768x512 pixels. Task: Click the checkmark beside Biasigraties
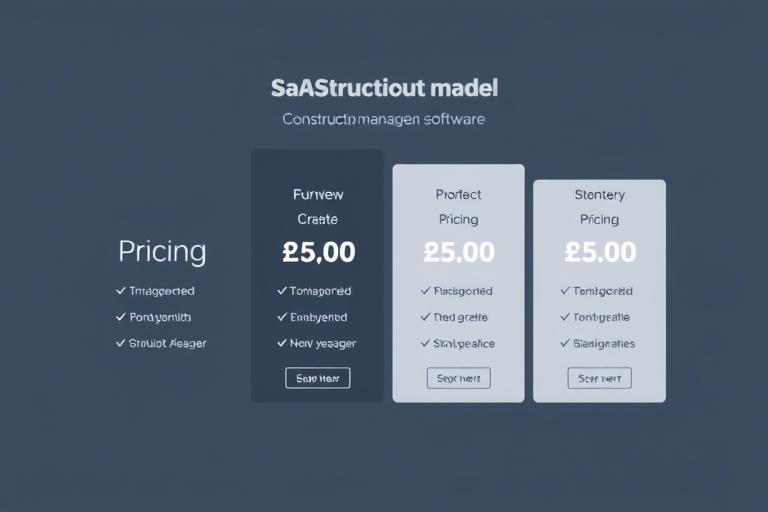(565, 343)
